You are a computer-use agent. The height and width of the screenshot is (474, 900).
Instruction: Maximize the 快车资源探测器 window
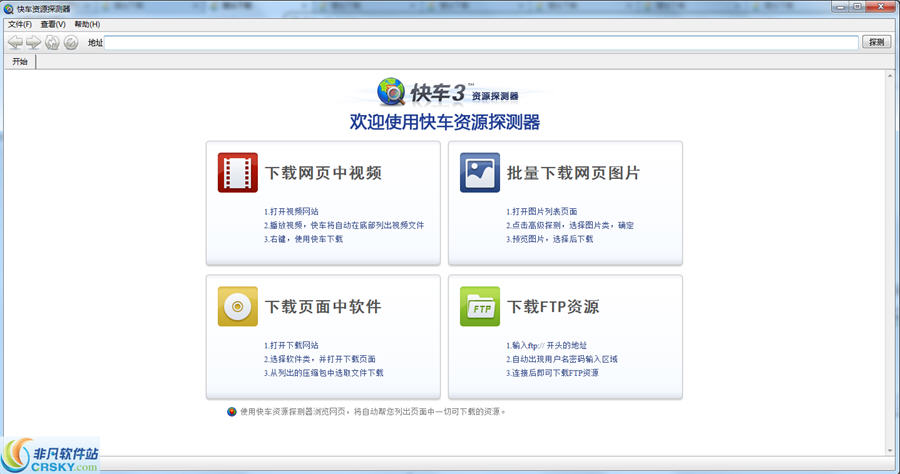pos(858,7)
